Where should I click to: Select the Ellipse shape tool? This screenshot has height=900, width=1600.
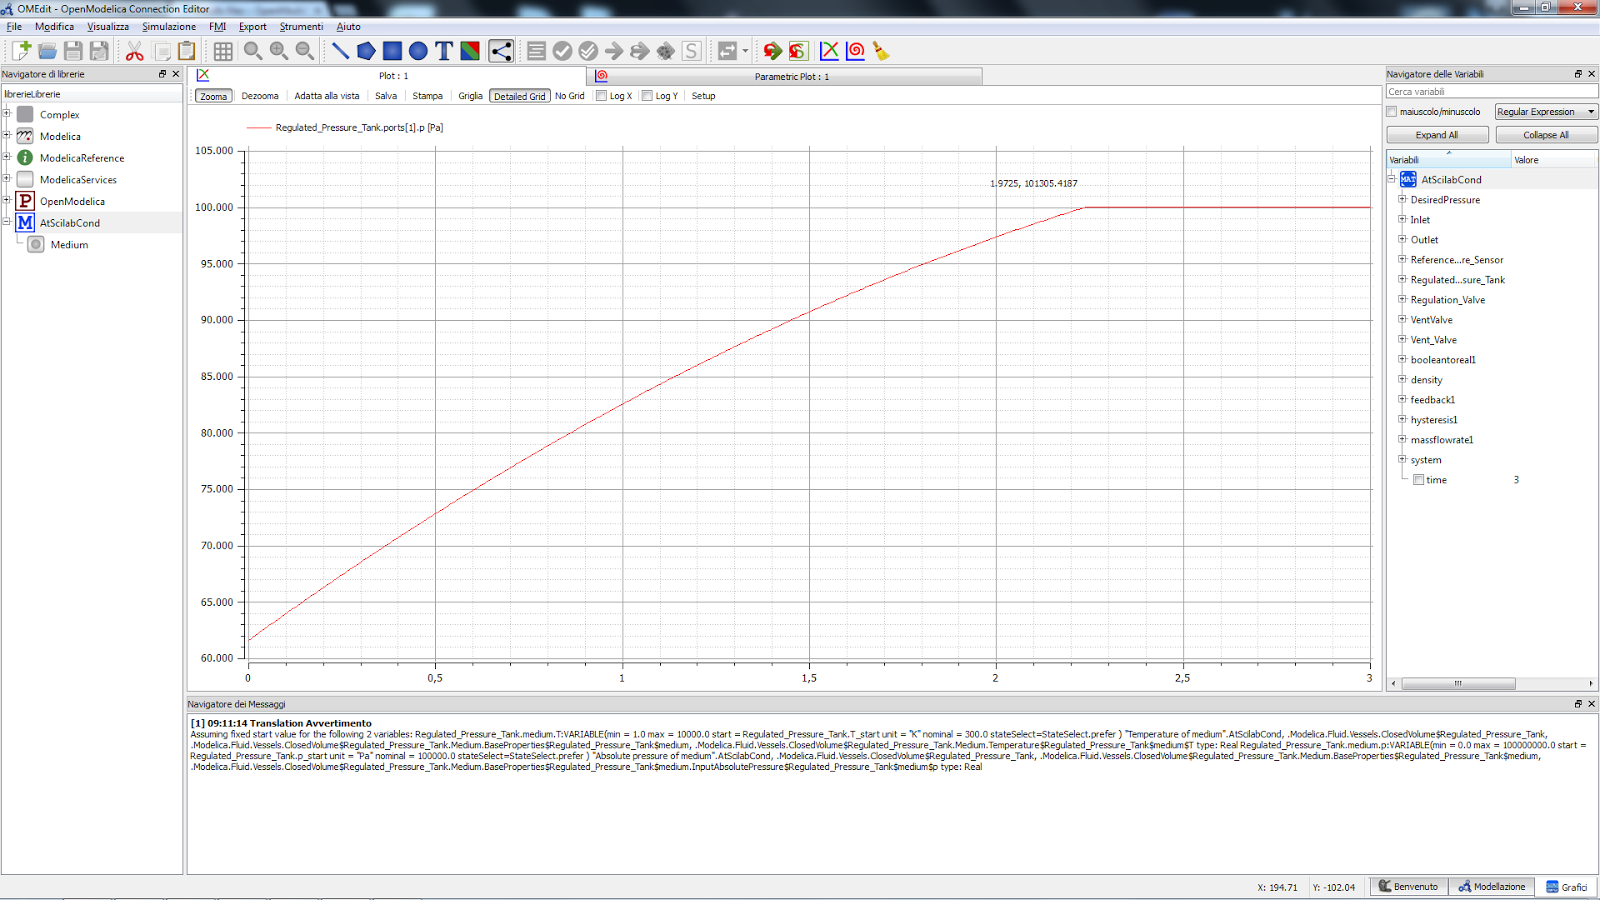[x=418, y=51]
